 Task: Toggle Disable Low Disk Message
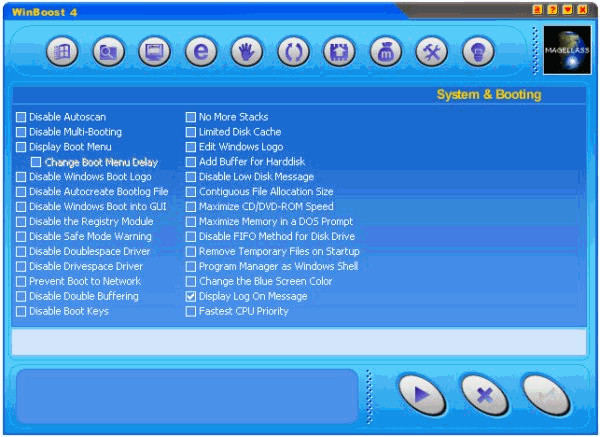191,177
